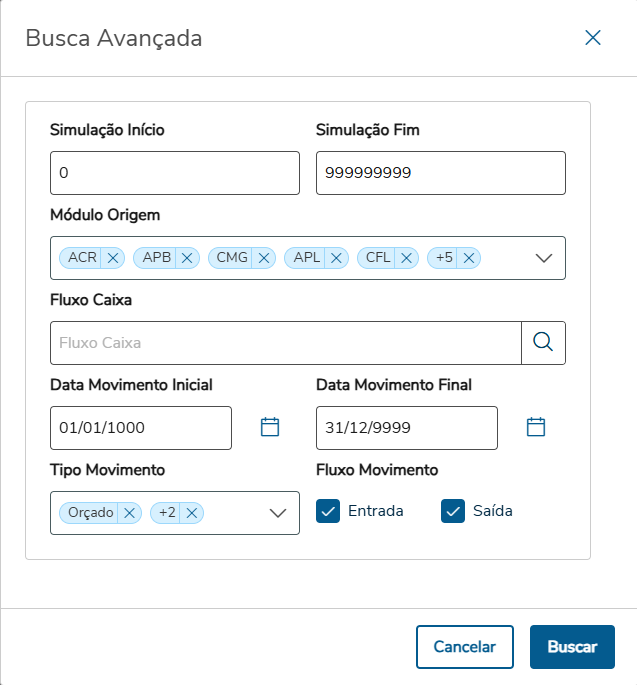Focus the Simulação Início input field

tap(174, 173)
